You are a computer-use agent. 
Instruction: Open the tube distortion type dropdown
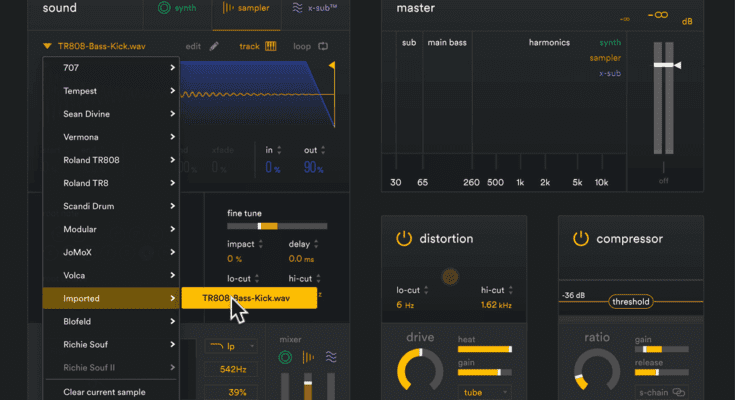tap(484, 393)
